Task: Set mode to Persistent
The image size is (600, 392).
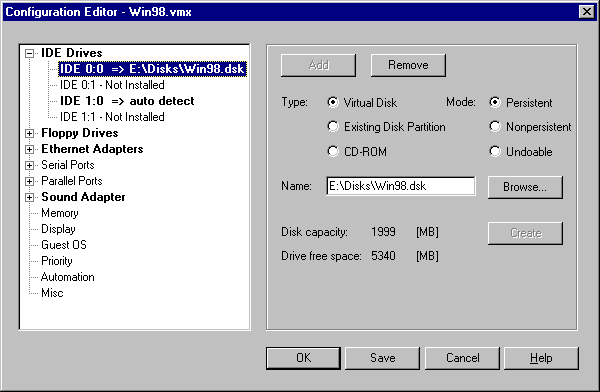Action: point(495,103)
